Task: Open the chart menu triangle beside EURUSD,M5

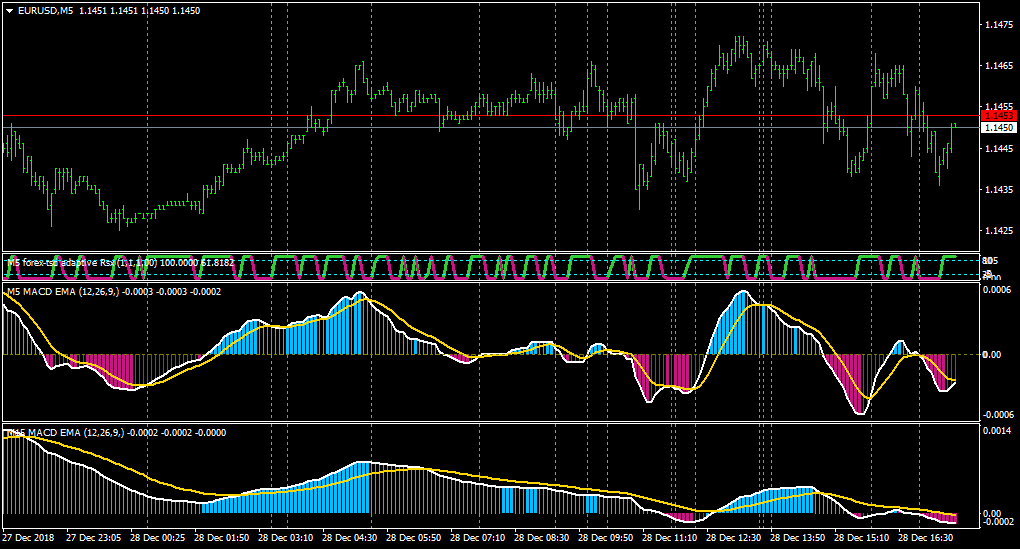Action: pos(10,11)
